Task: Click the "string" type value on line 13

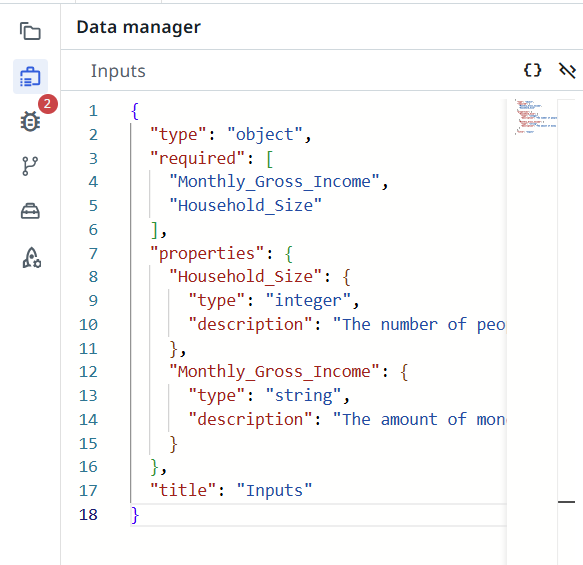Action: 303,396
